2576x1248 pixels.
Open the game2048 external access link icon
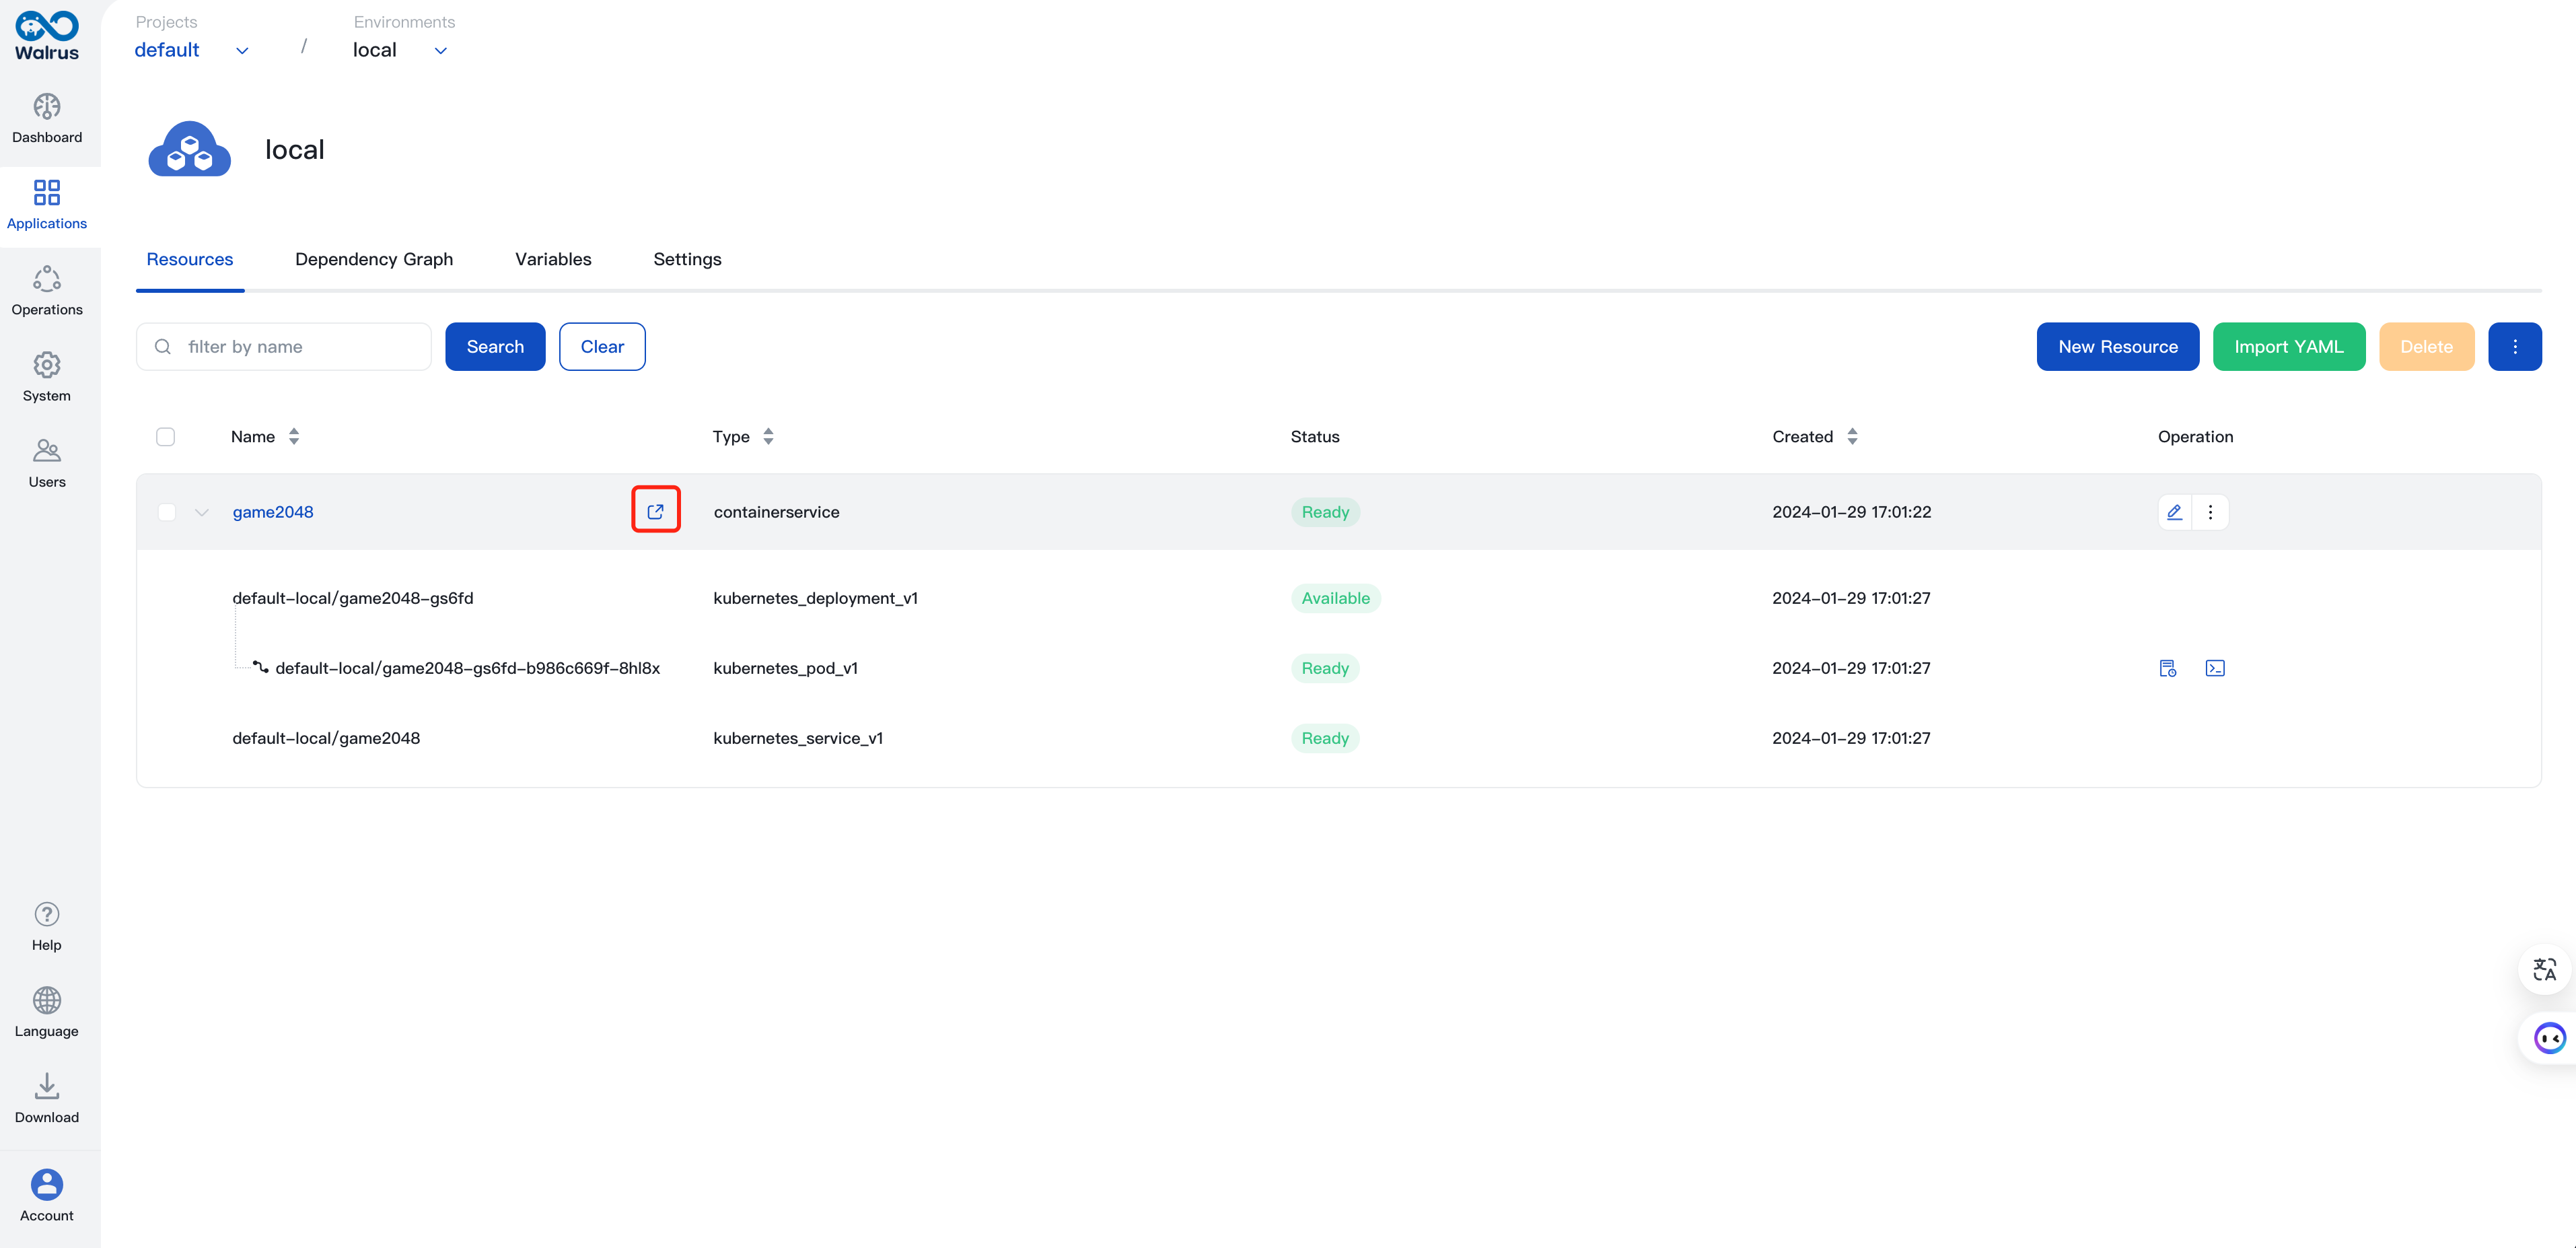[x=655, y=511]
